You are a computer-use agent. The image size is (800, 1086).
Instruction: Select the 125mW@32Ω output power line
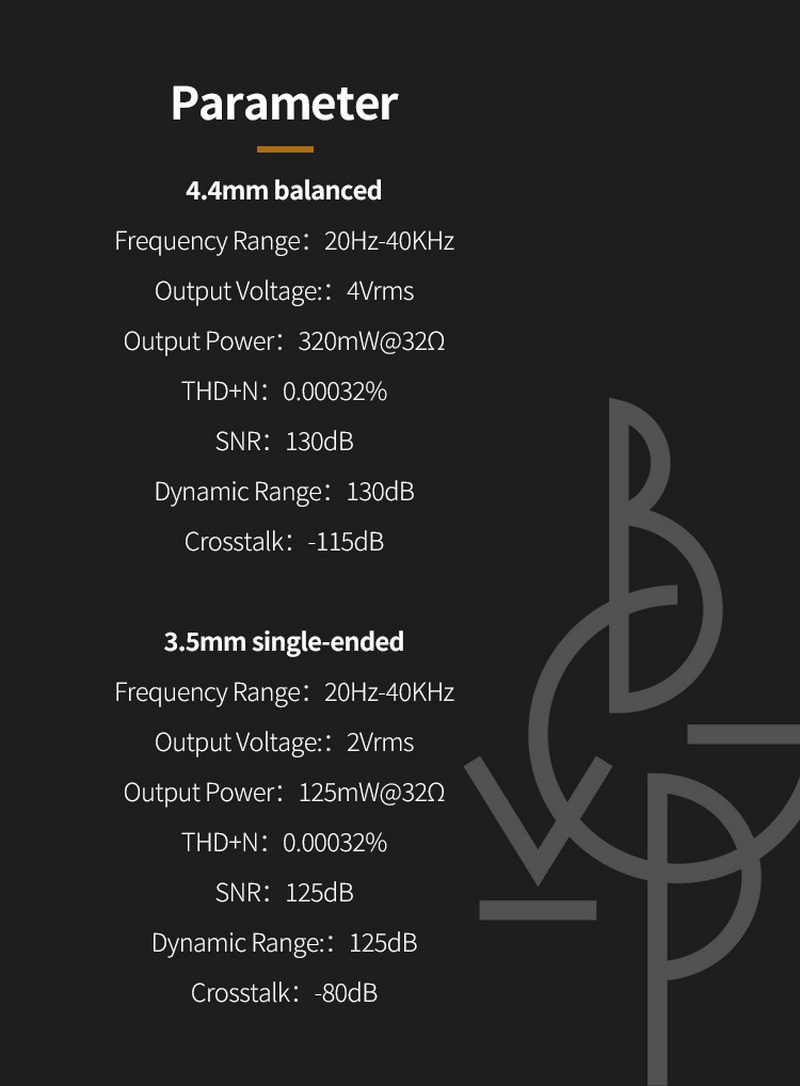point(284,792)
